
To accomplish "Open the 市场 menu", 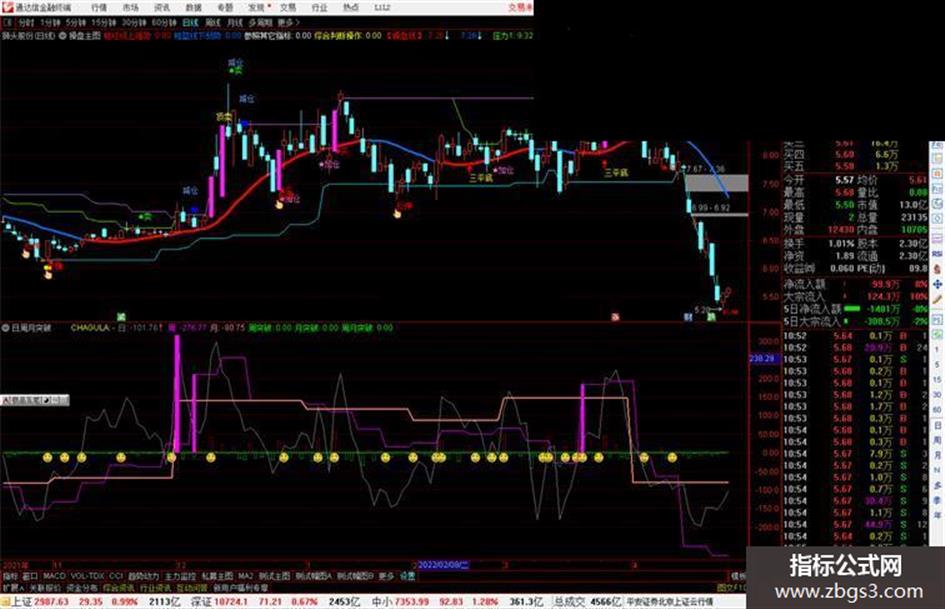I will 130,8.
